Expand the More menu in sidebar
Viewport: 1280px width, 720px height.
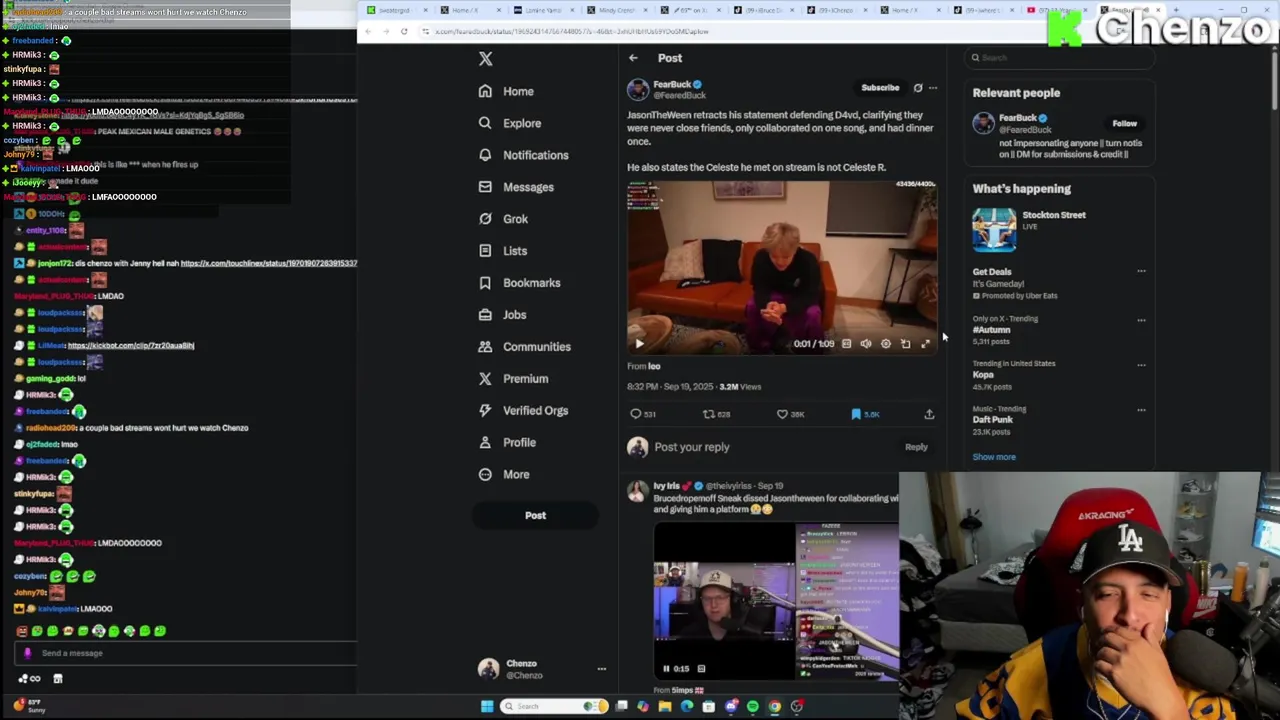tap(504, 475)
